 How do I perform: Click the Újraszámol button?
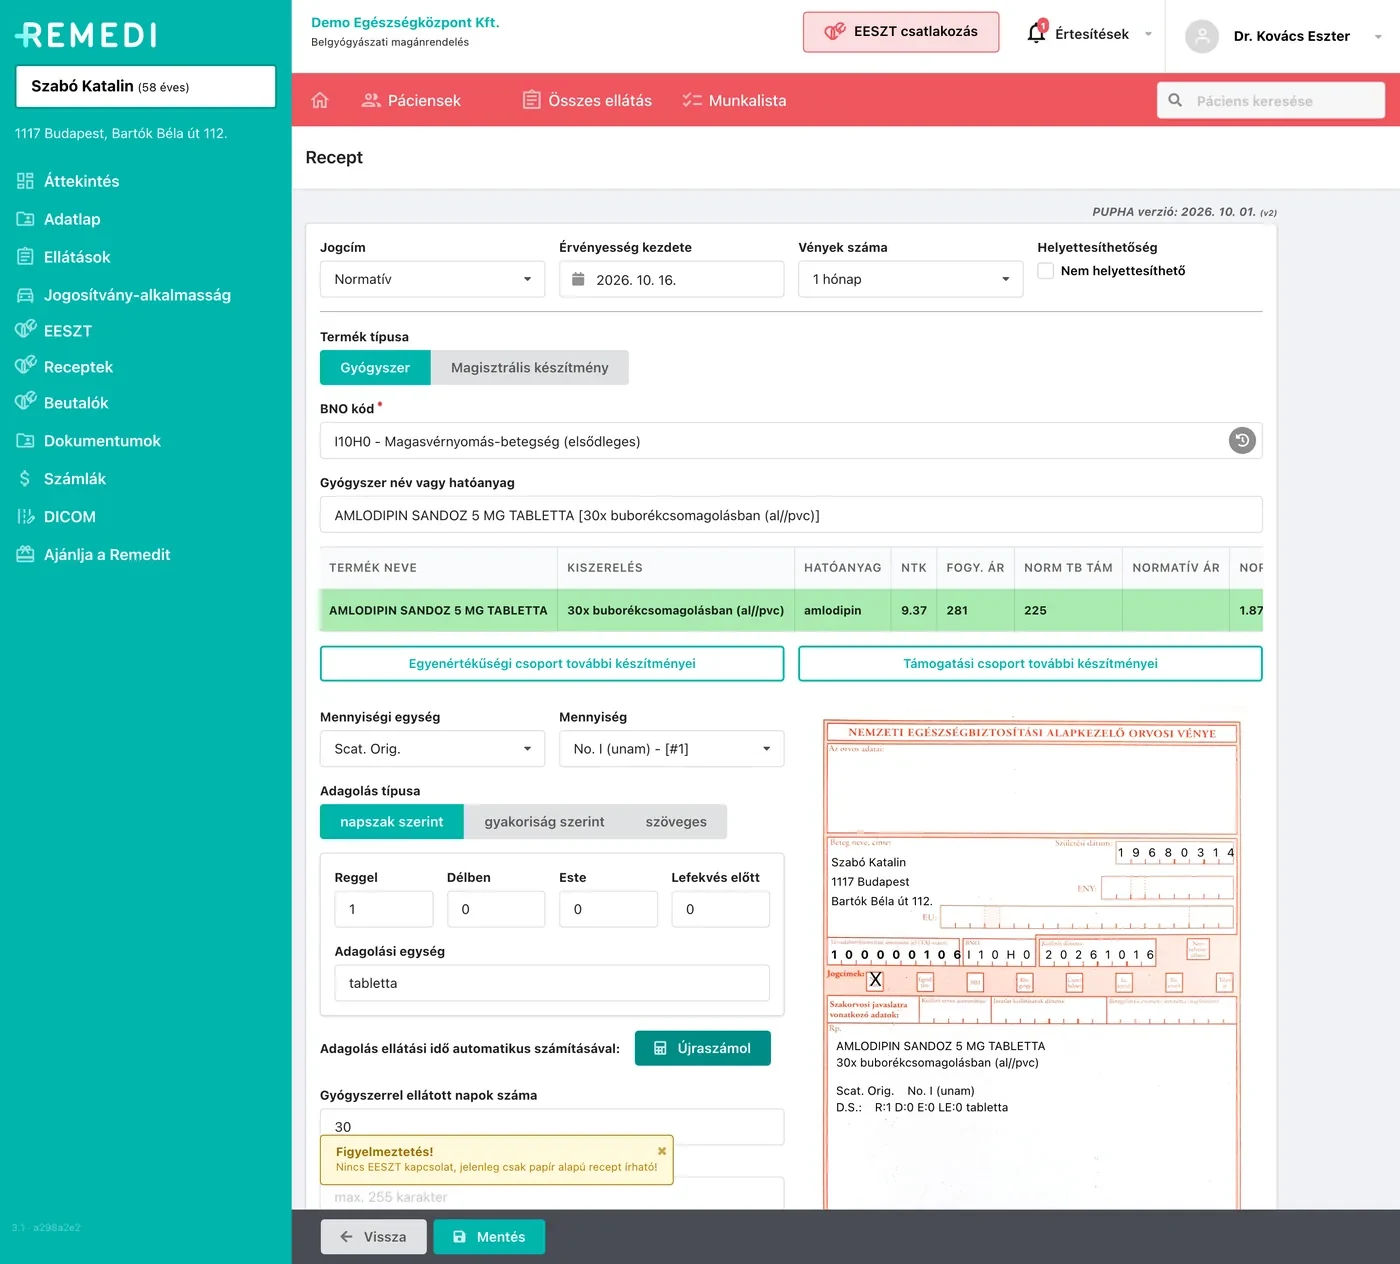coord(702,1048)
